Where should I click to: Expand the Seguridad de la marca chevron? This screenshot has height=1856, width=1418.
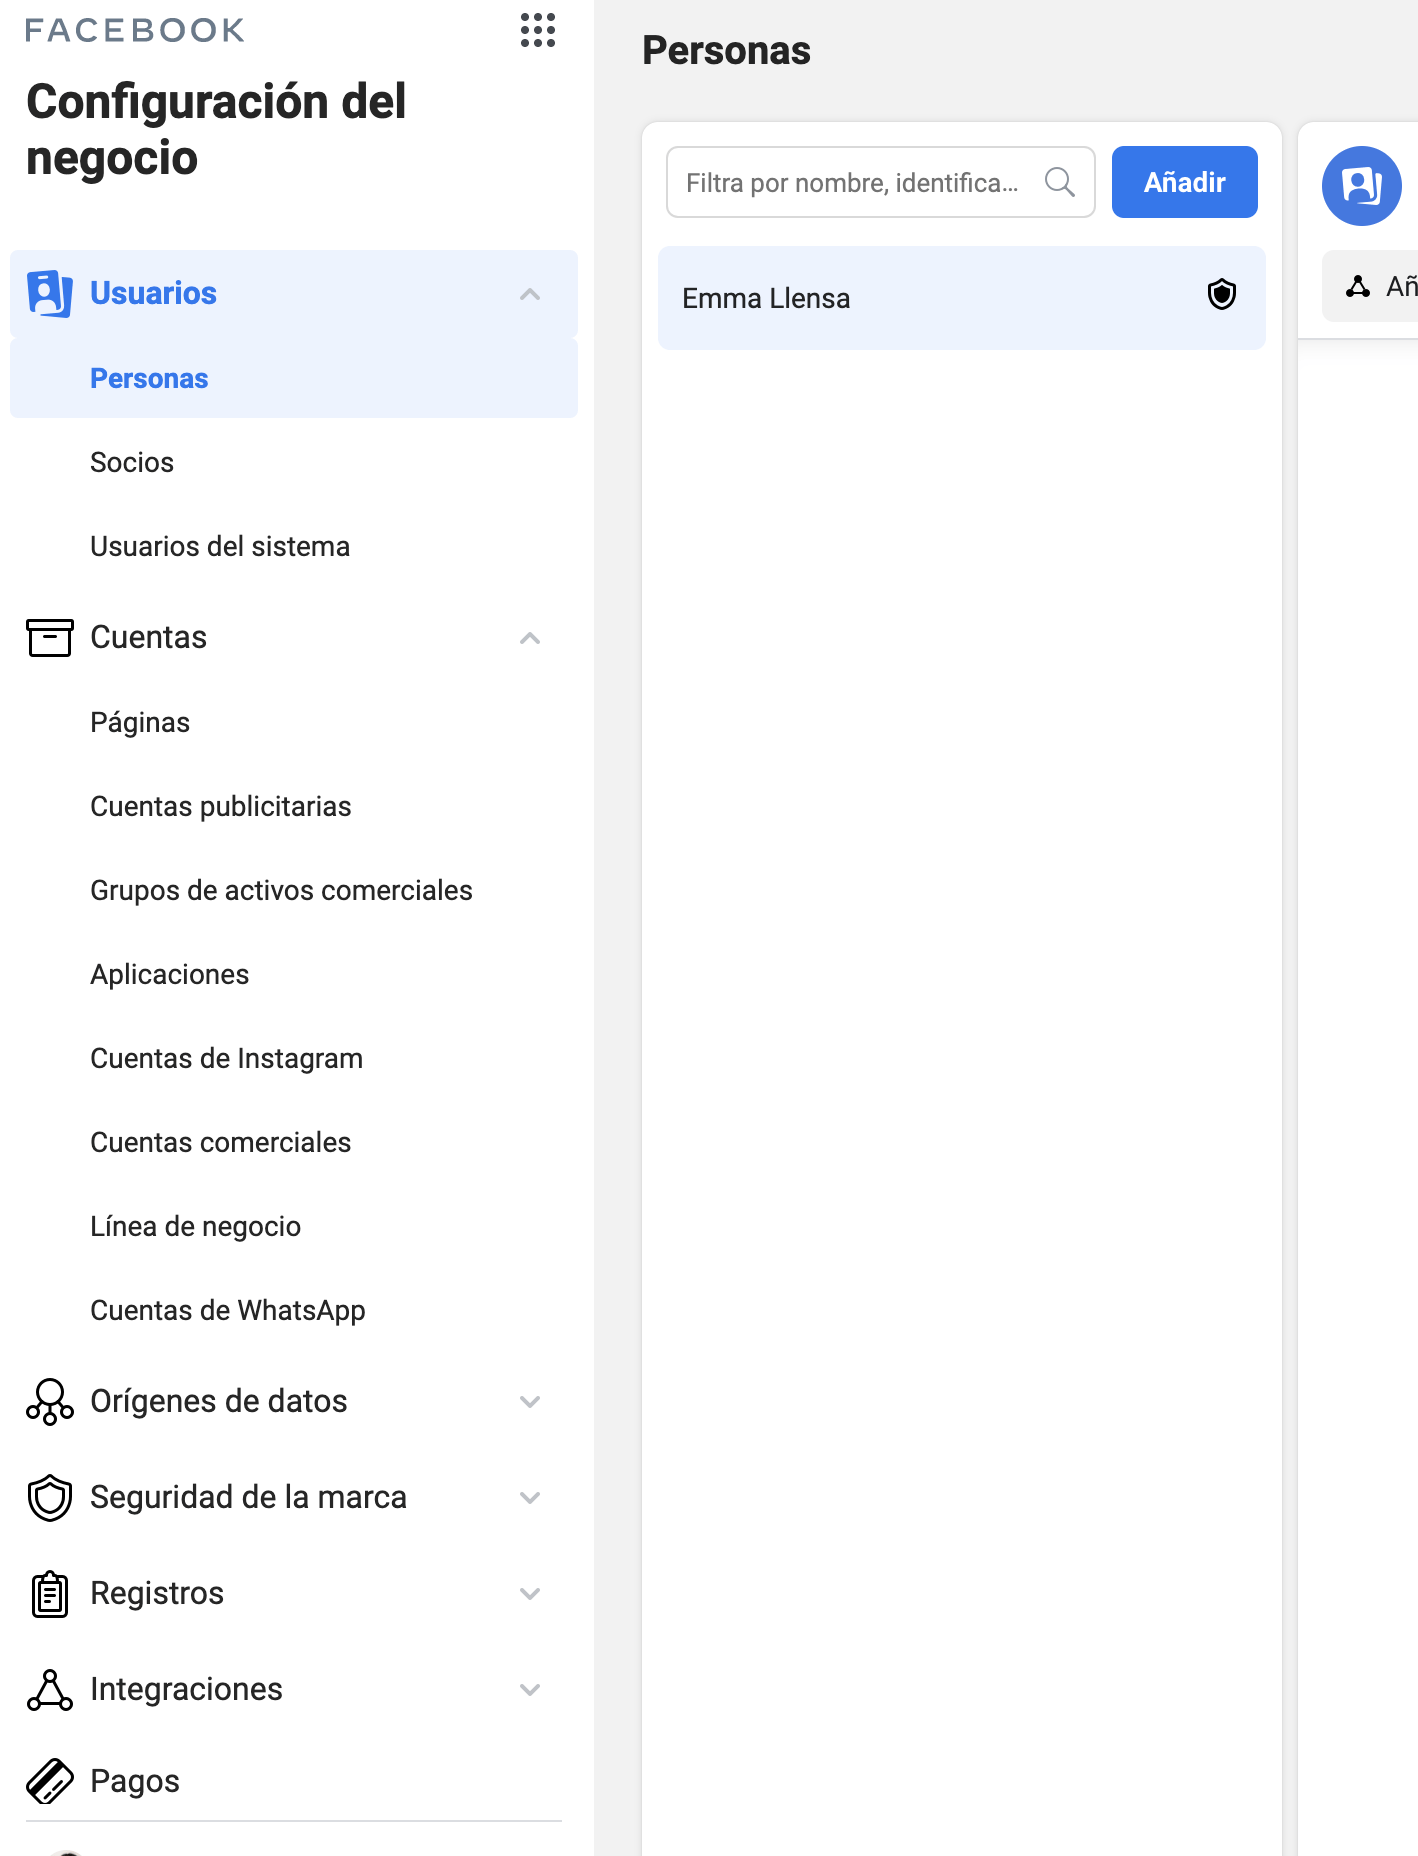pyautogui.click(x=530, y=1497)
